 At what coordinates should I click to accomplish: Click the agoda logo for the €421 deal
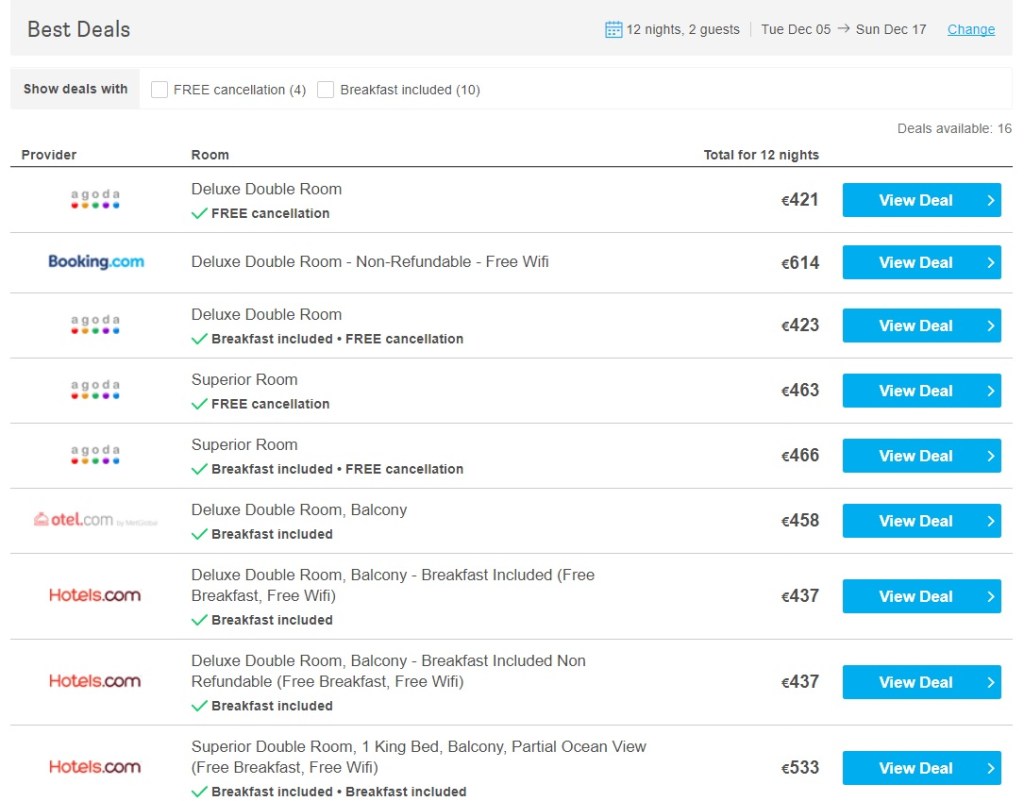coord(95,199)
